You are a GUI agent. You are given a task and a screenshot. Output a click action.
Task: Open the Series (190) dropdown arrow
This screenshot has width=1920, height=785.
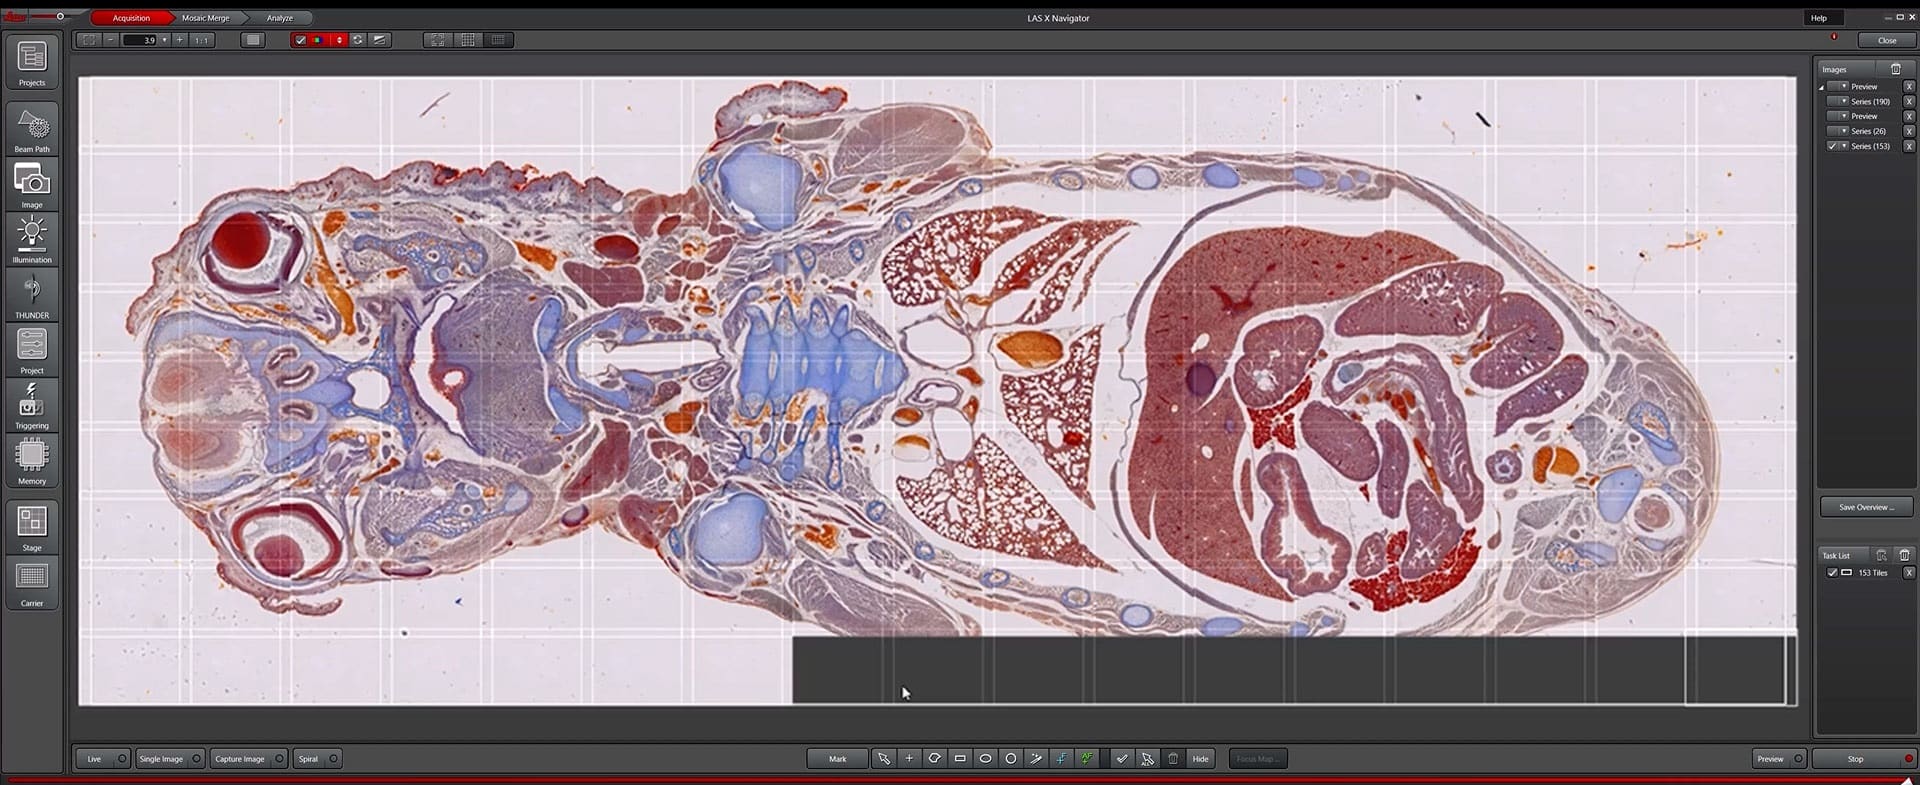[1844, 101]
